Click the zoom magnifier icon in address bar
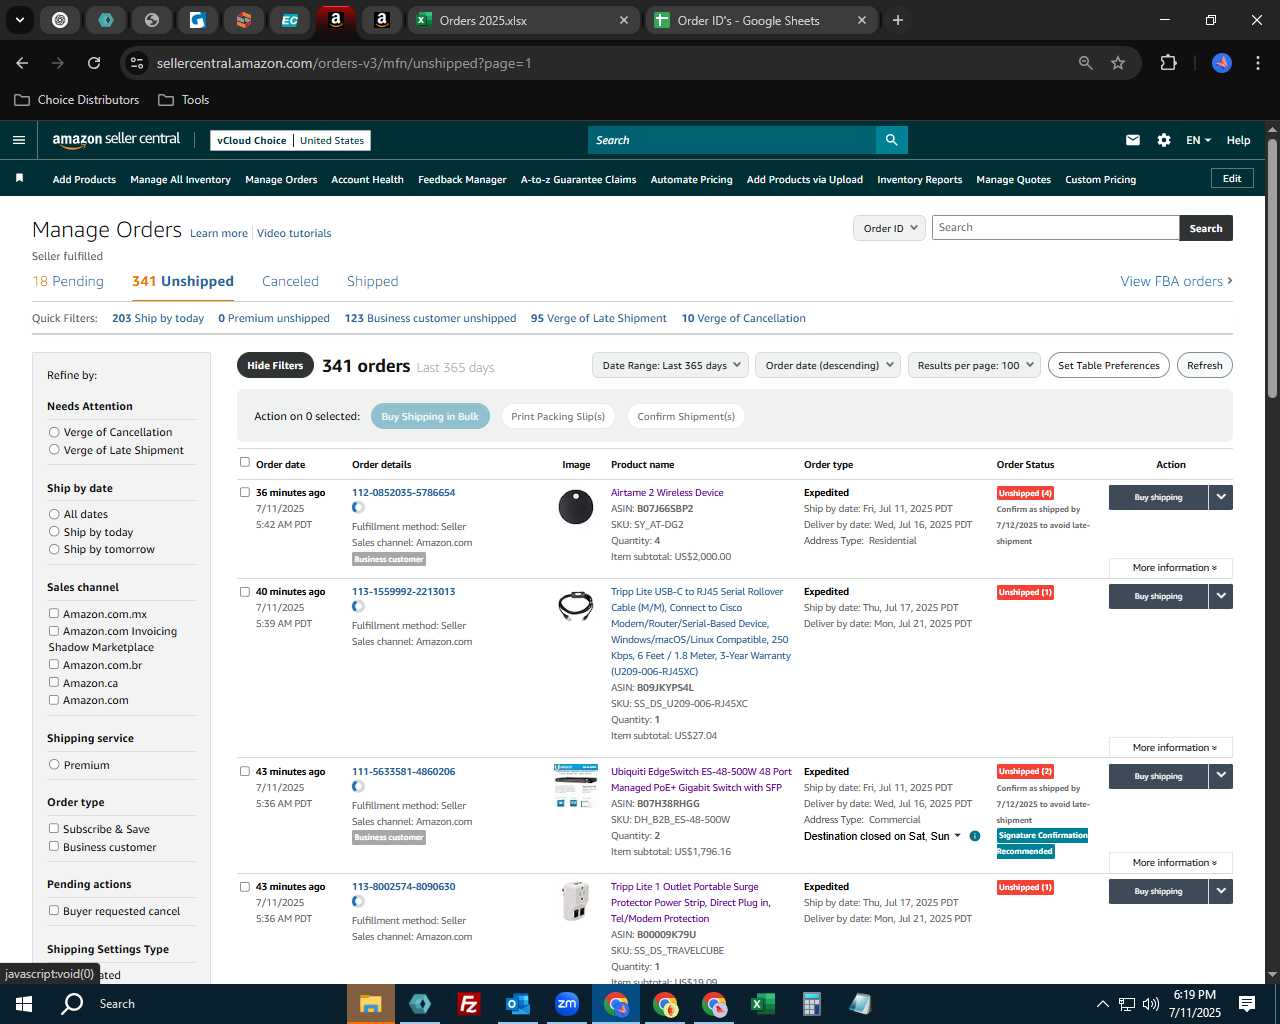Screen dimensions: 1280x1024 pos(1086,63)
